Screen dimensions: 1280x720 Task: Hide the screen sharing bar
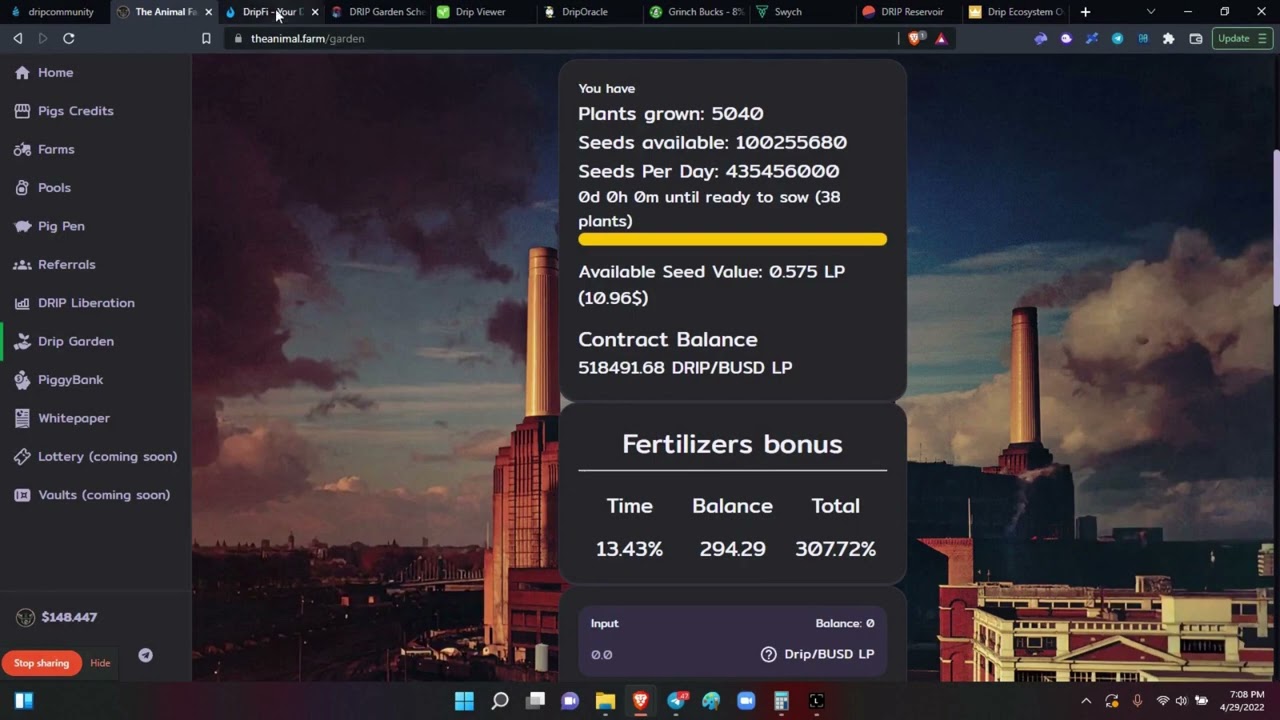click(100, 663)
